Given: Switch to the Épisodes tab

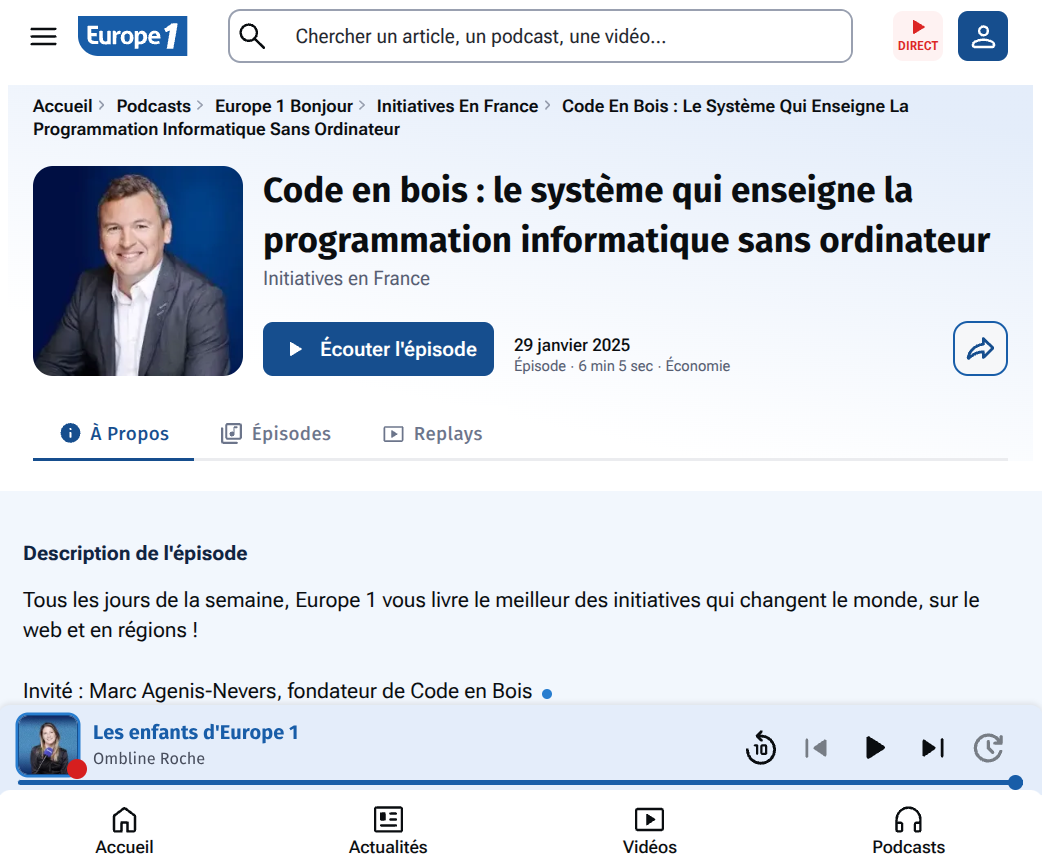Looking at the screenshot, I should pyautogui.click(x=275, y=433).
